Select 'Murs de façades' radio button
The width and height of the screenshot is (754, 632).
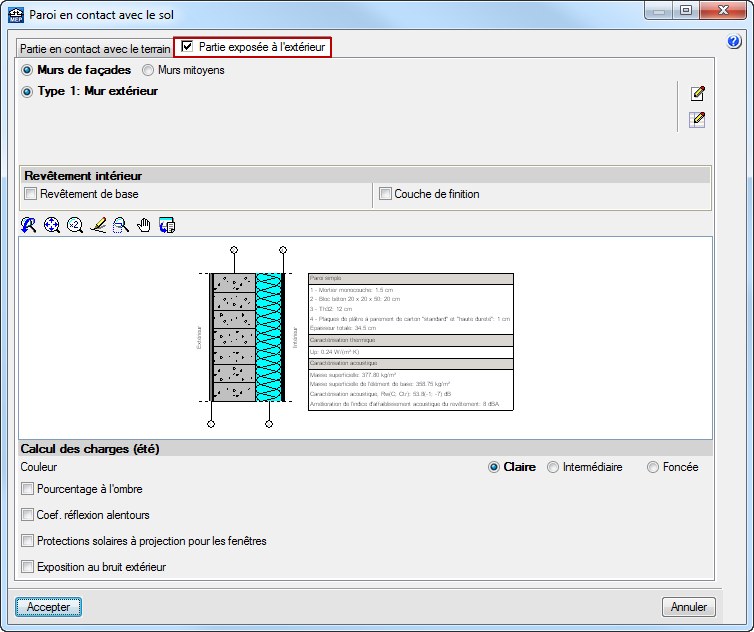point(27,70)
